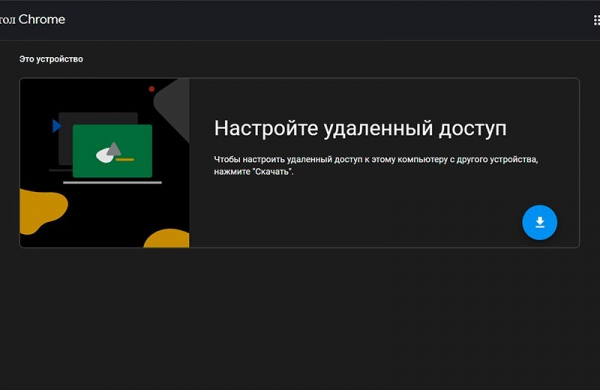Click the blue download button

(540, 222)
